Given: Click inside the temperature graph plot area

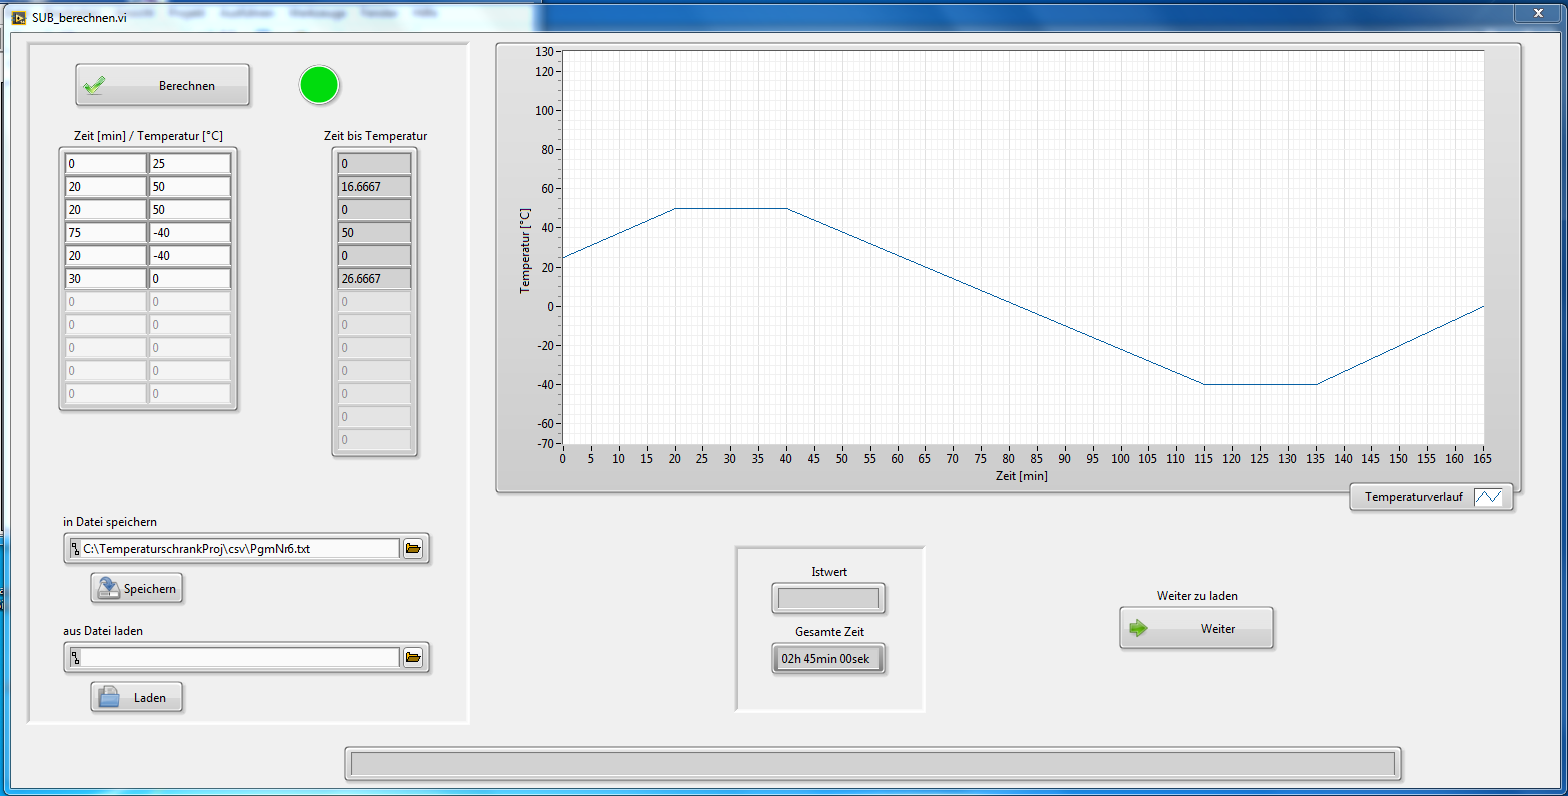Looking at the screenshot, I should click(1023, 247).
